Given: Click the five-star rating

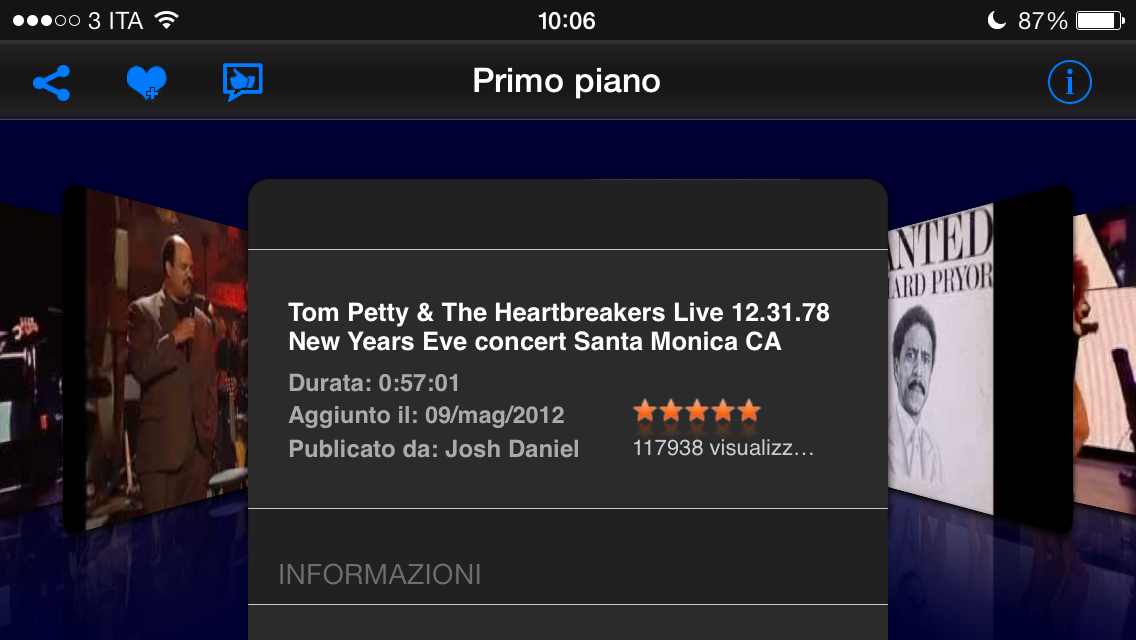Looking at the screenshot, I should pyautogui.click(x=696, y=411).
